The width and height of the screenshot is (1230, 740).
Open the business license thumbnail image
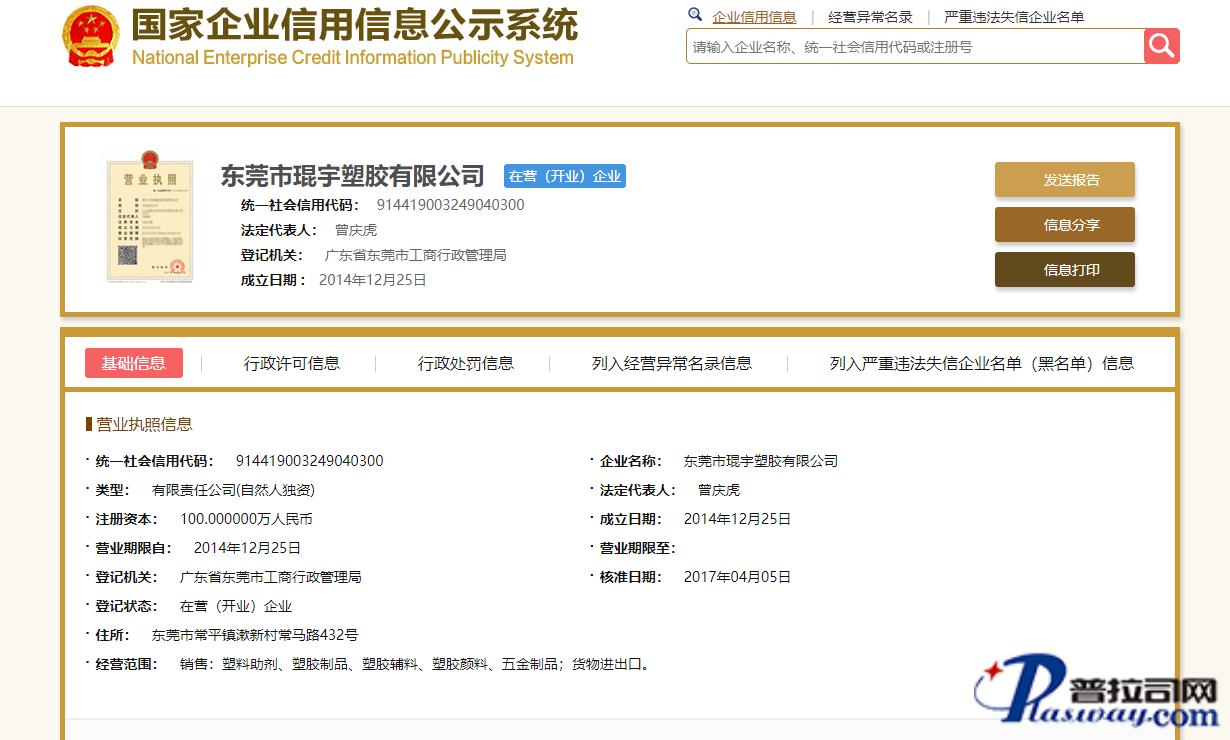coord(148,216)
